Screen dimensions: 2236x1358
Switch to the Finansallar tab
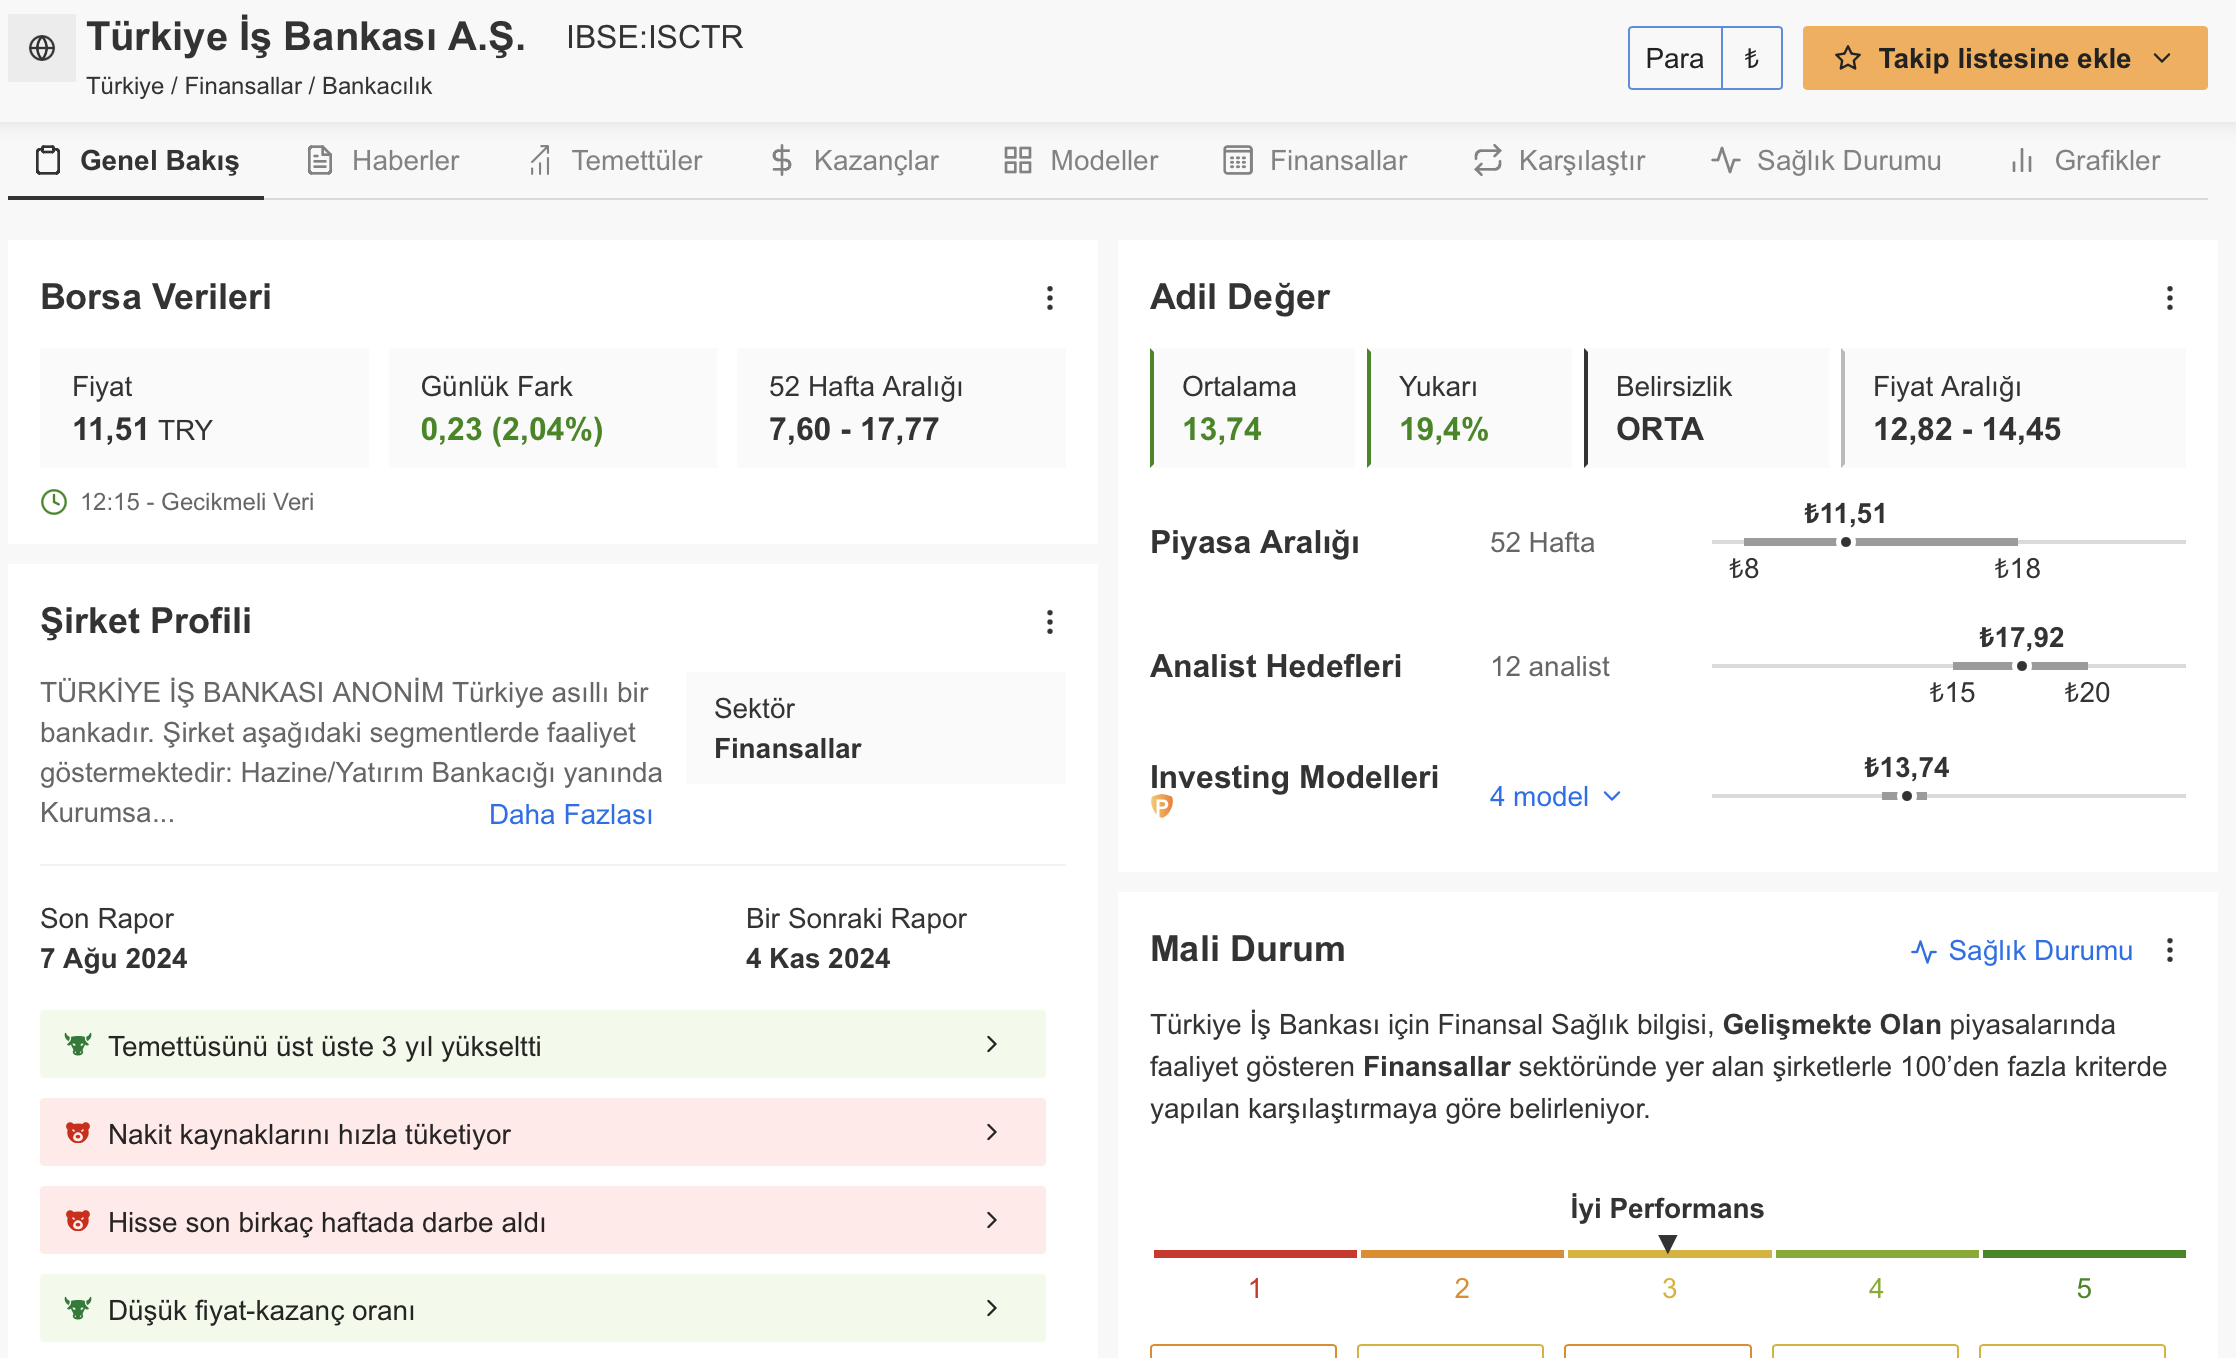click(1315, 160)
